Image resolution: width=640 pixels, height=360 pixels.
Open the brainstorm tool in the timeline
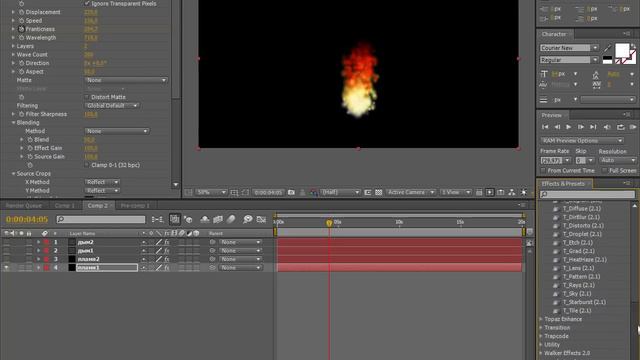click(x=247, y=220)
